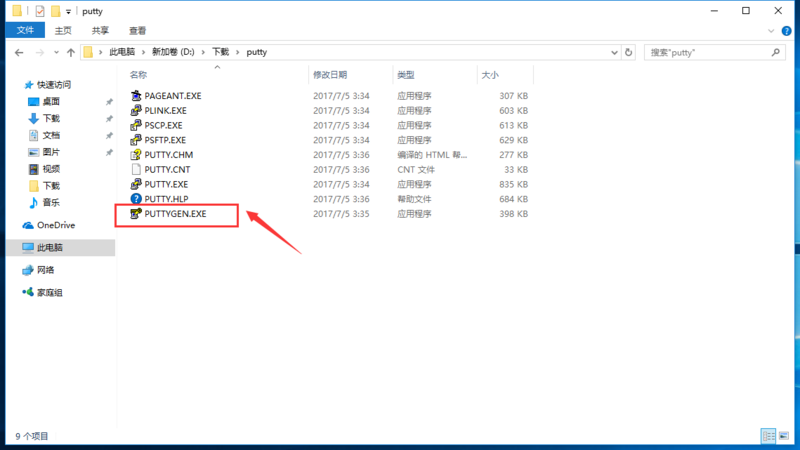Open the PAGEANT.EXE file icon
800x450 pixels.
(136, 95)
